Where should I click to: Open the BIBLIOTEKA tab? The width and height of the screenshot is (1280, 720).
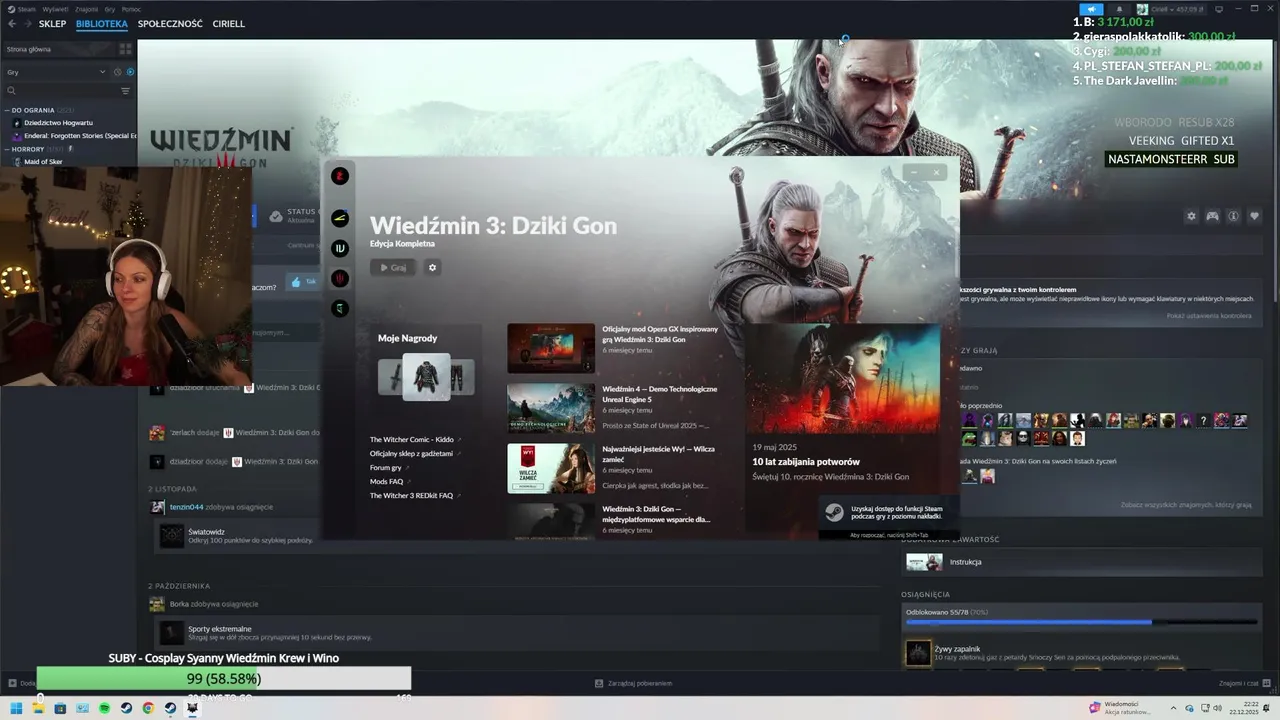tap(102, 24)
